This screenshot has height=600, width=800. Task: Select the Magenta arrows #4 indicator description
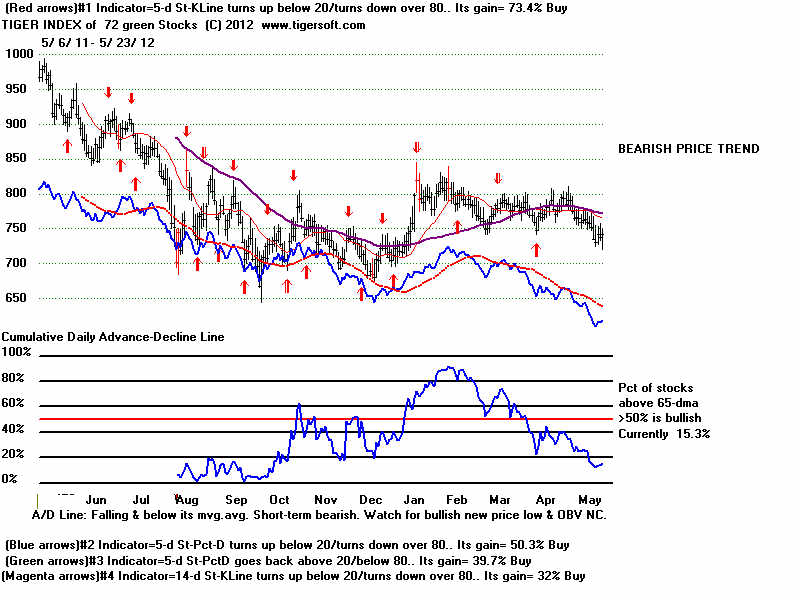294,576
